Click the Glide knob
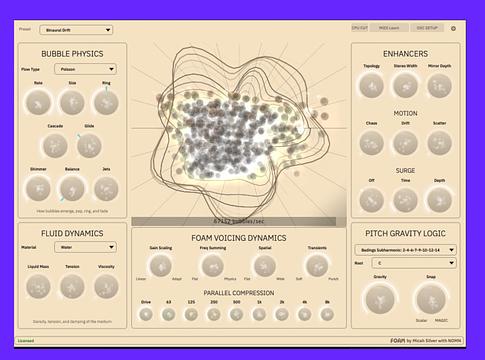This screenshot has width=485, height=360. (x=89, y=146)
